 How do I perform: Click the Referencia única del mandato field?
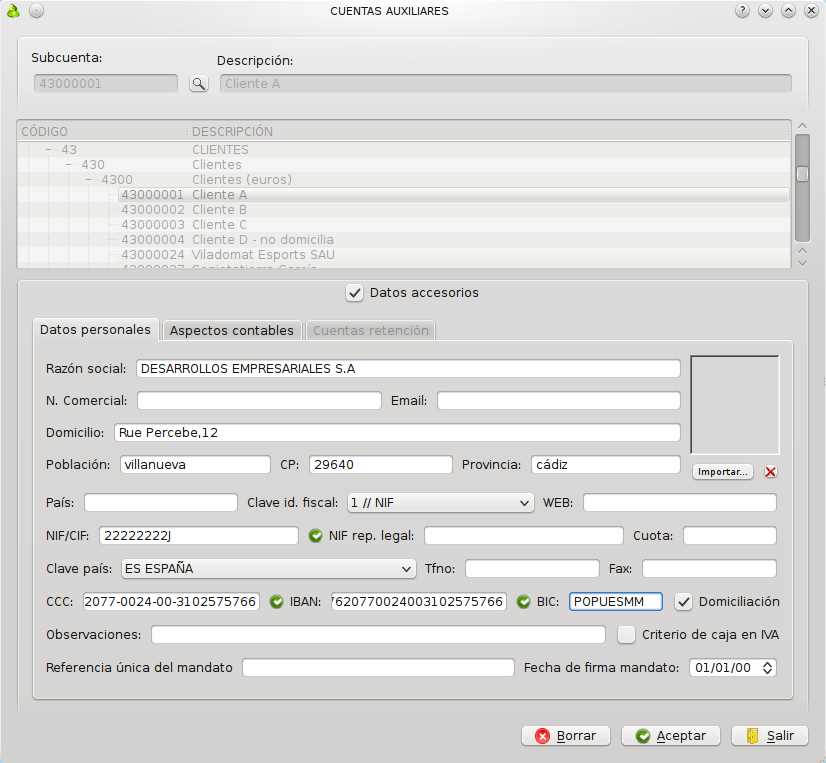(378, 668)
